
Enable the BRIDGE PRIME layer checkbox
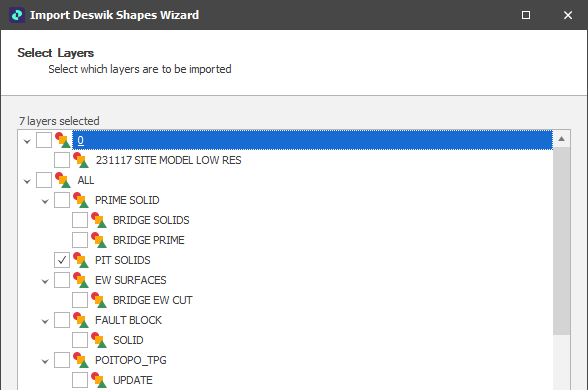[80, 240]
